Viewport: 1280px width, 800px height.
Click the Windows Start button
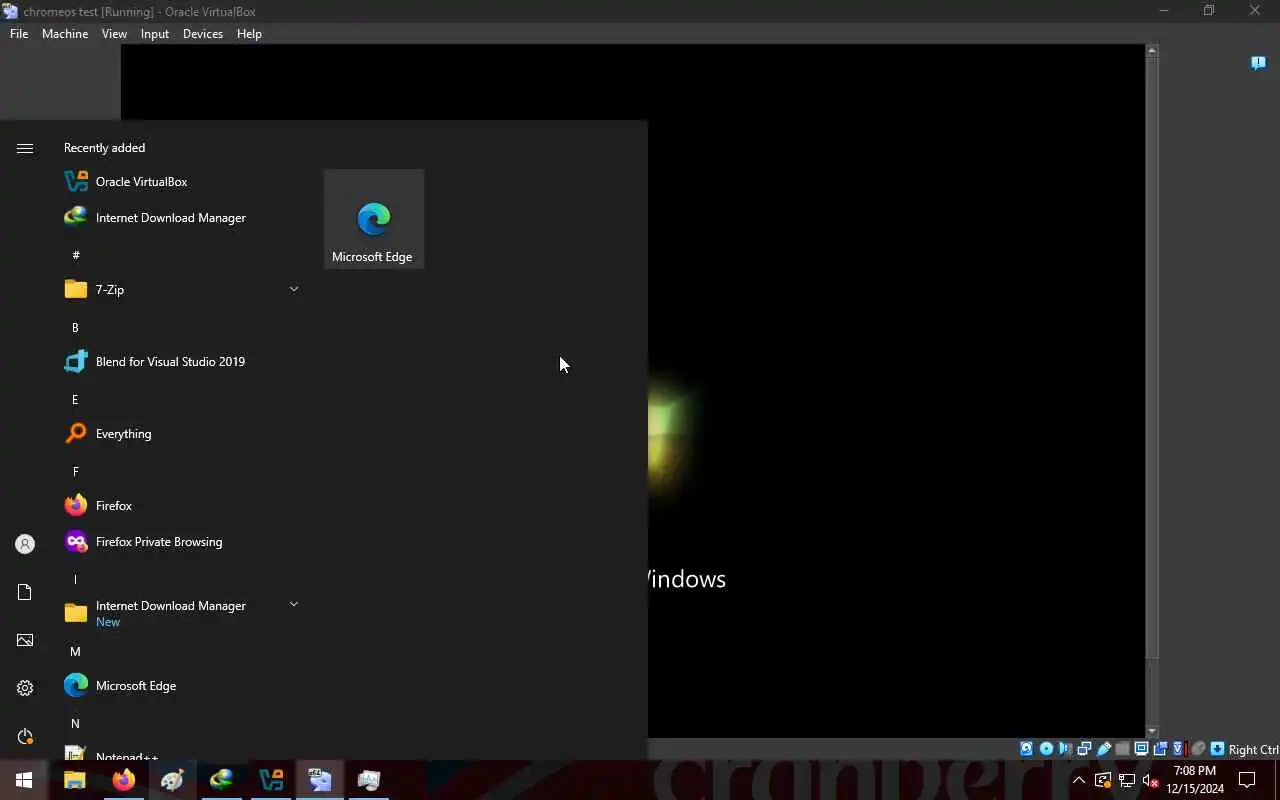(24, 780)
